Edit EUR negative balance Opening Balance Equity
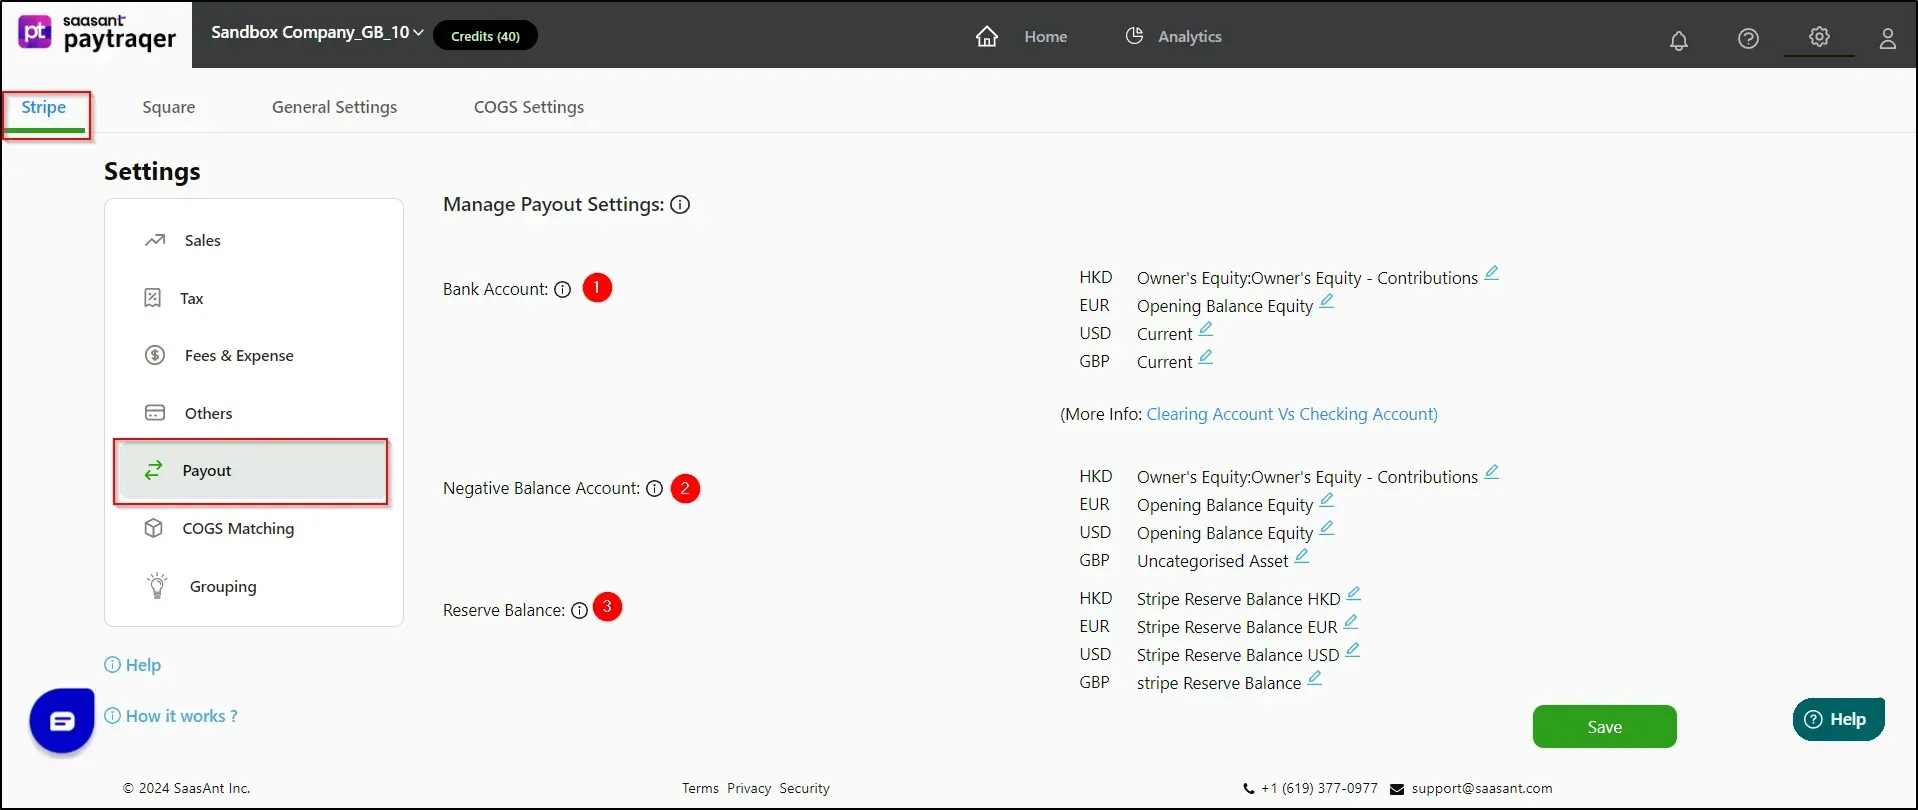The width and height of the screenshot is (1918, 810). click(x=1327, y=500)
